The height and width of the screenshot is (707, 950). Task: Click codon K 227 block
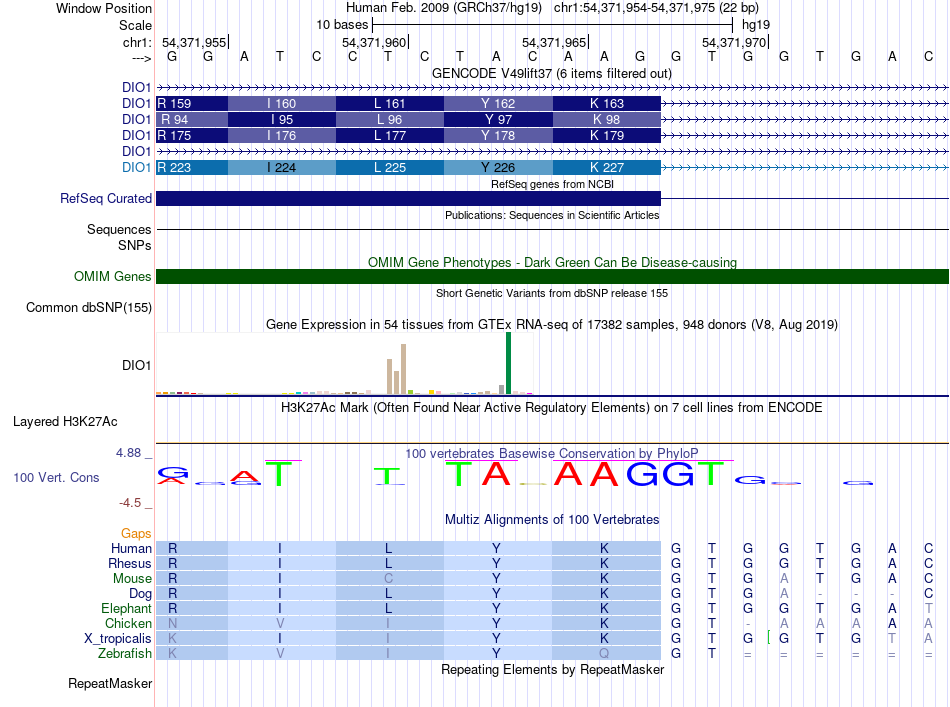[606, 167]
